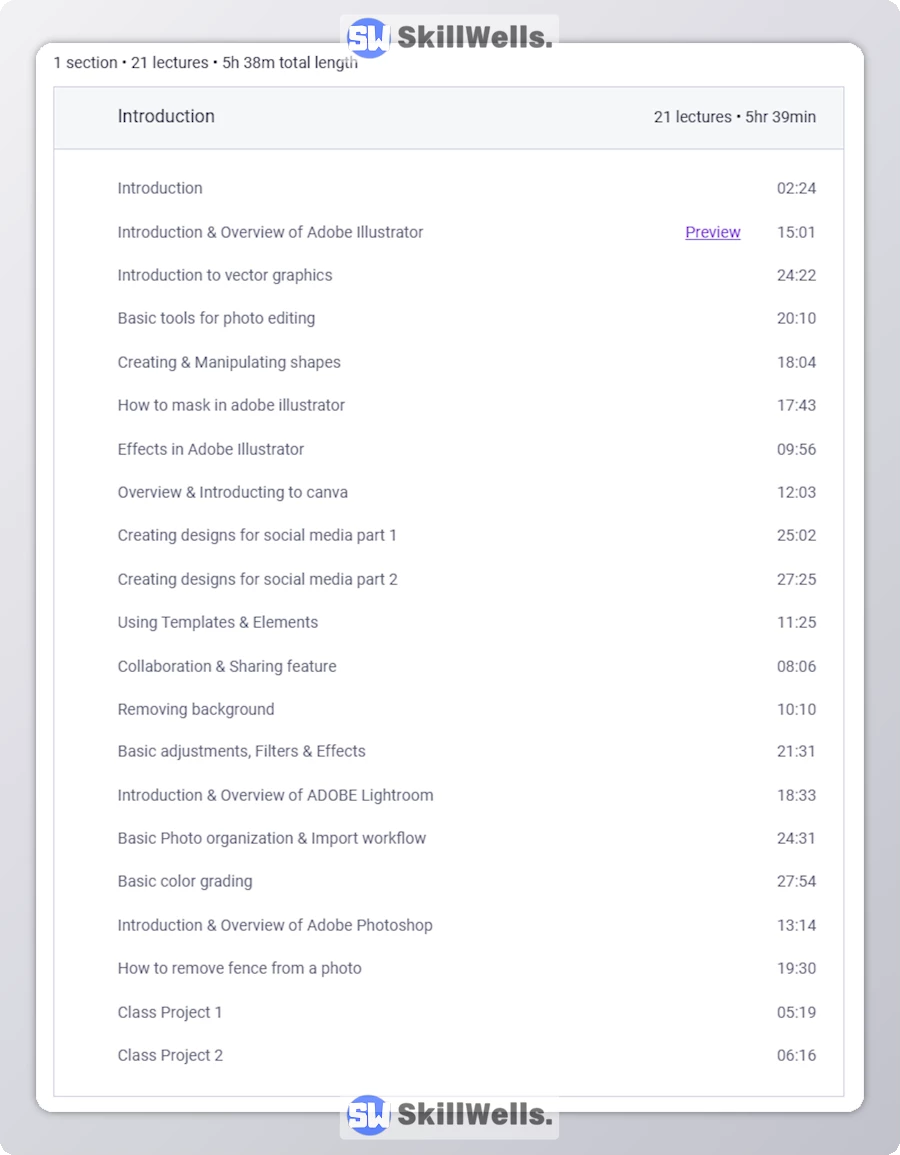
Task: Open Class Project 2 lecture
Action: click(170, 1055)
